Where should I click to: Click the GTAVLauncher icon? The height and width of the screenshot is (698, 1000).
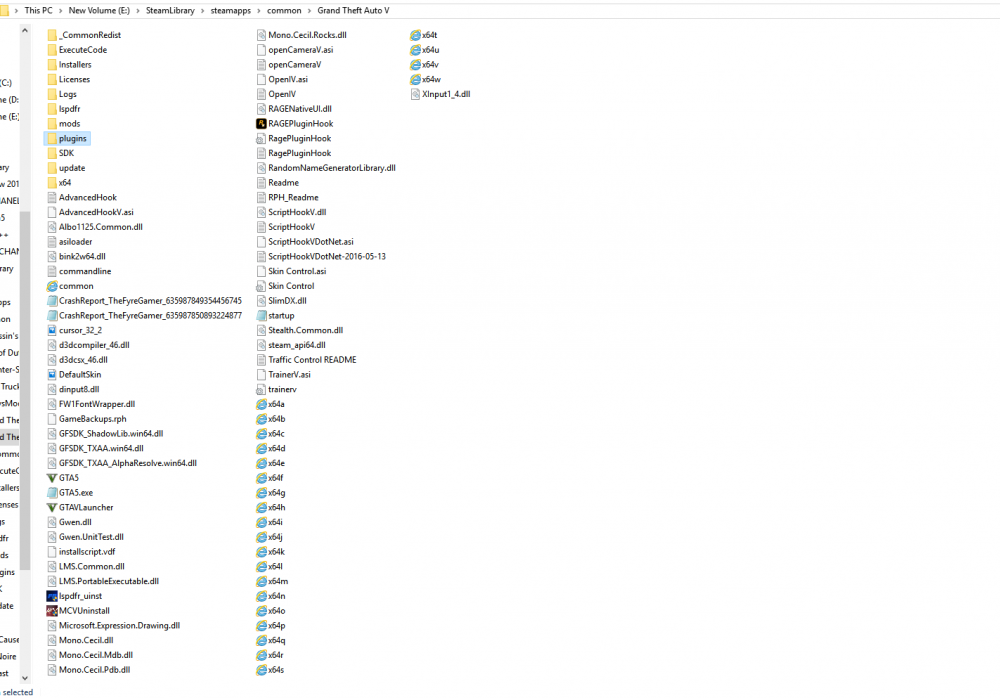tap(52, 508)
